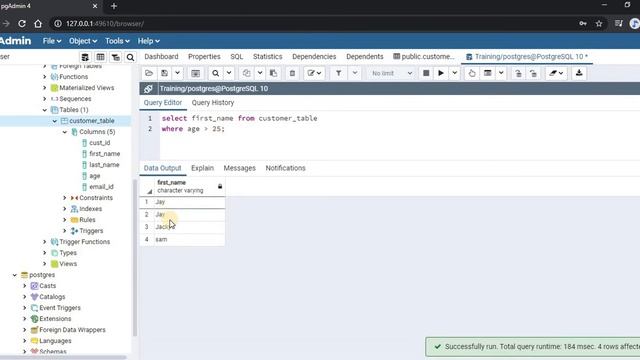Execute the query with play button
This screenshot has width=640, height=360.
[441, 73]
